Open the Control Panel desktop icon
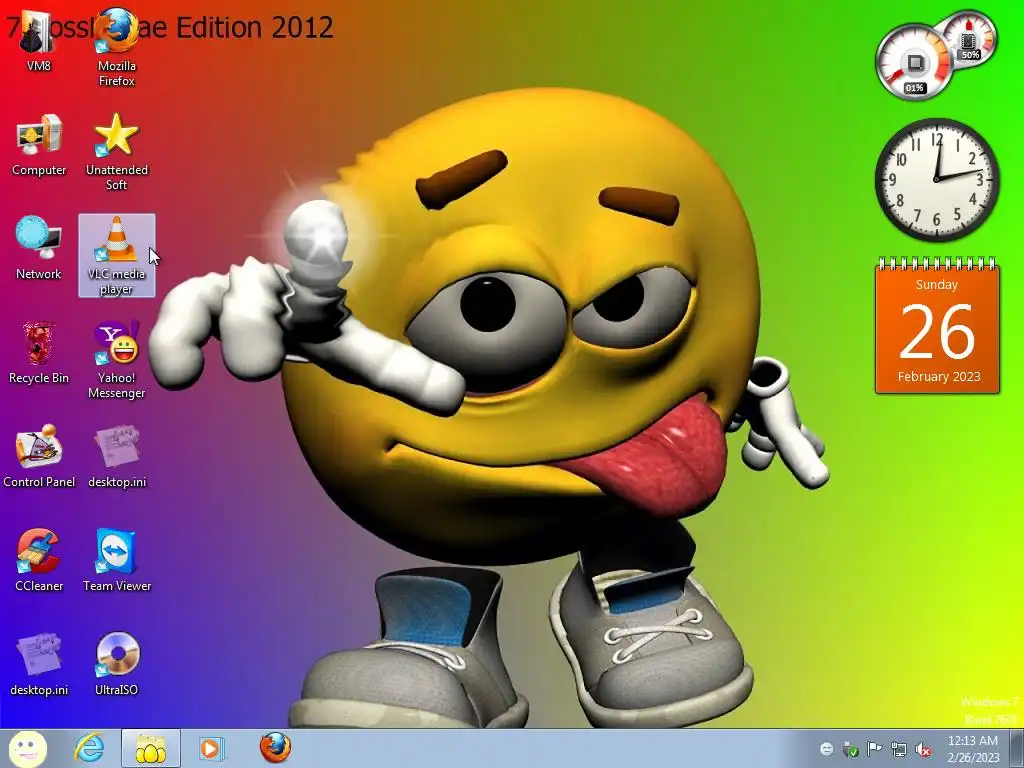This screenshot has width=1024, height=768. [x=39, y=456]
